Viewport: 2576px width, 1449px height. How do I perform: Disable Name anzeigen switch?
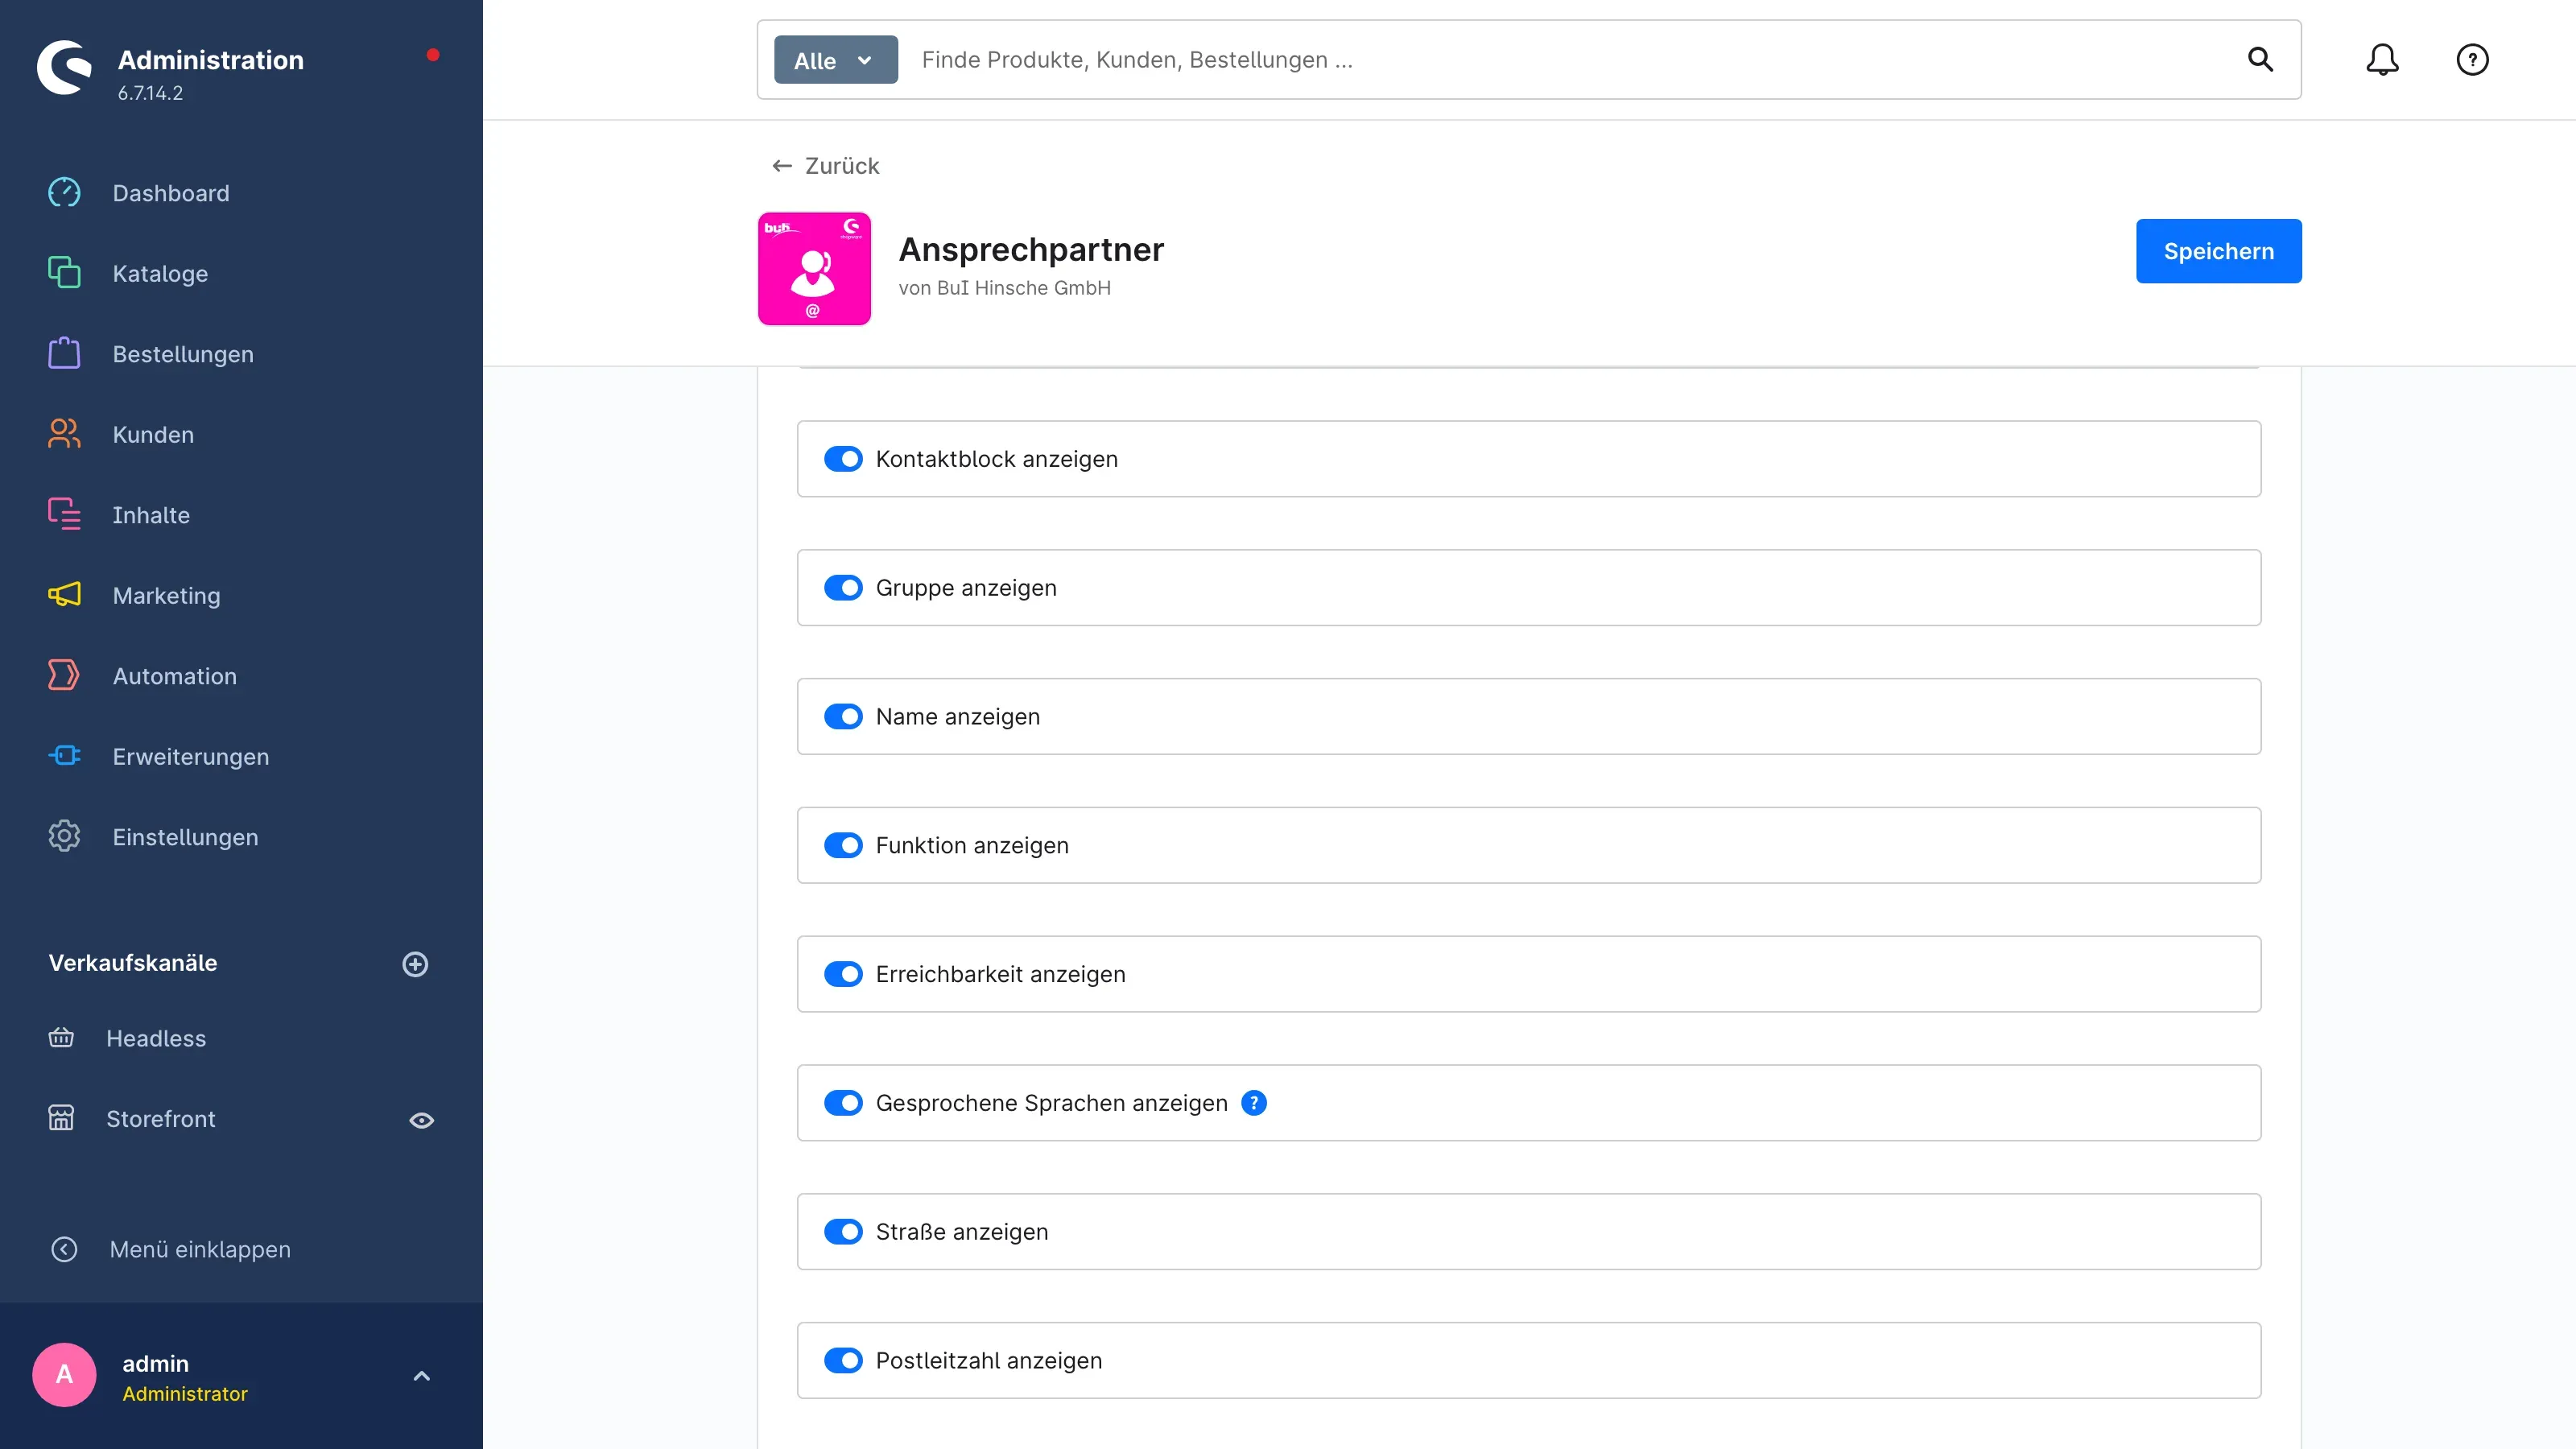point(843,717)
